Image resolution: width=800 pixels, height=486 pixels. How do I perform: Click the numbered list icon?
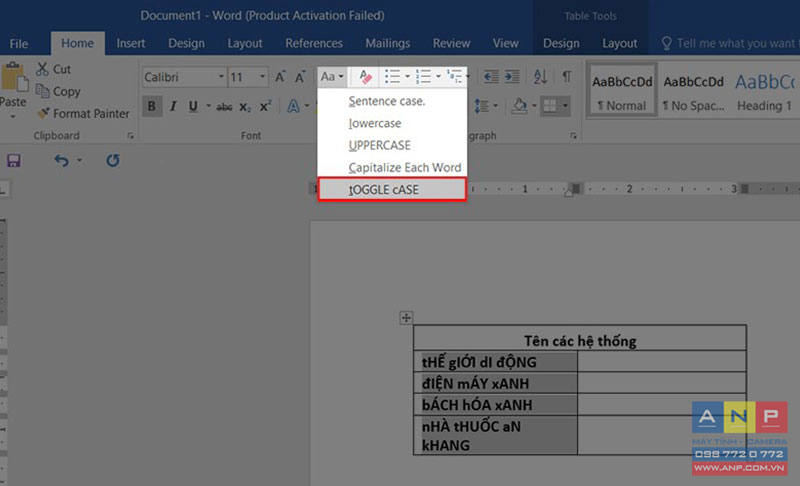423,77
